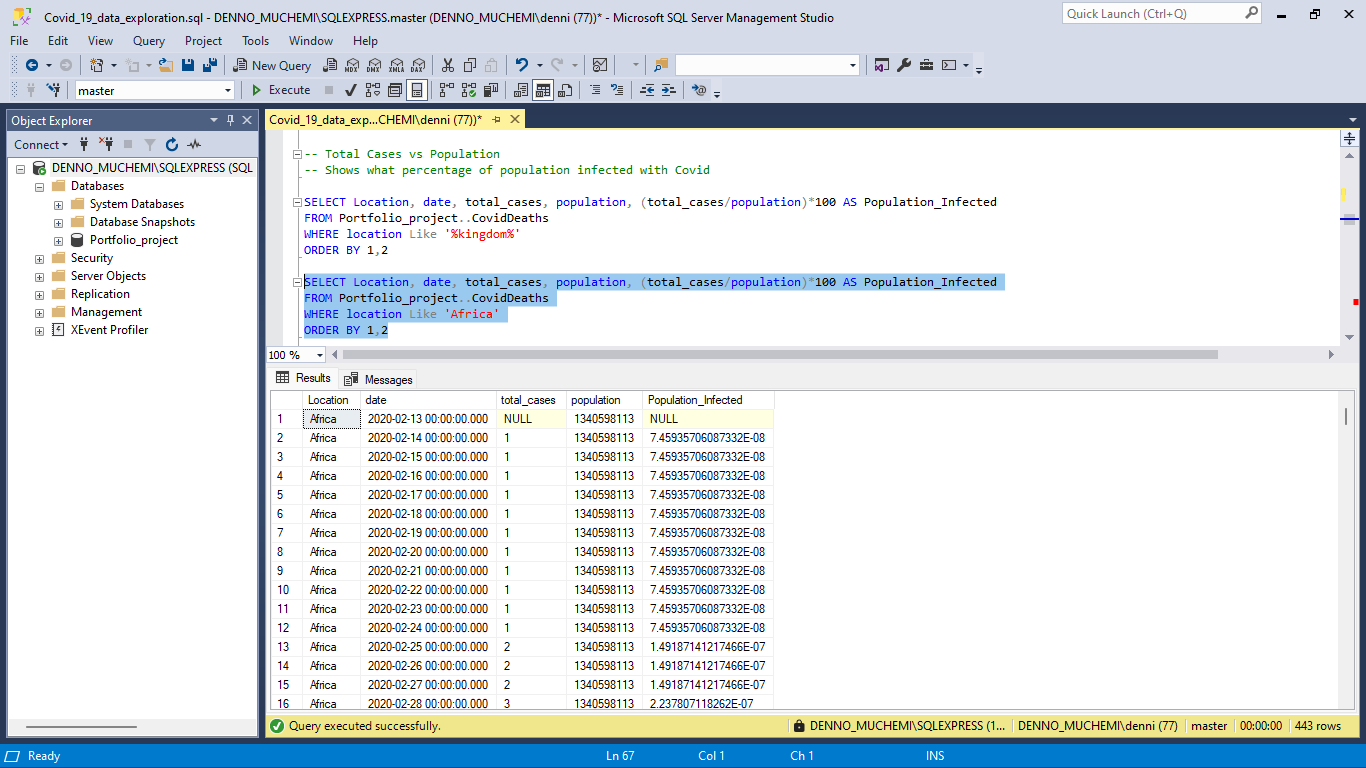Toggle Include Client Statistics
The image size is (1366, 768).
click(x=490, y=90)
